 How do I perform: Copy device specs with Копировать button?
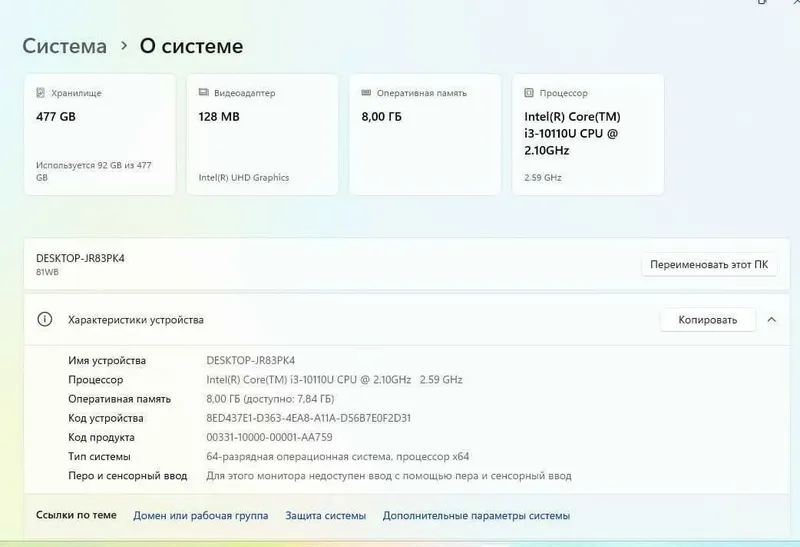click(x=708, y=320)
